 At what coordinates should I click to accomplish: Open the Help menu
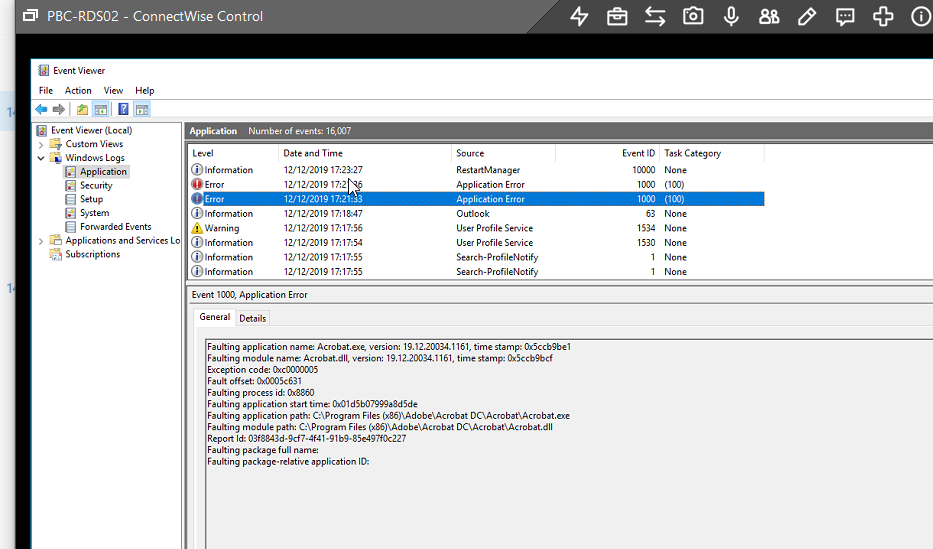(145, 90)
